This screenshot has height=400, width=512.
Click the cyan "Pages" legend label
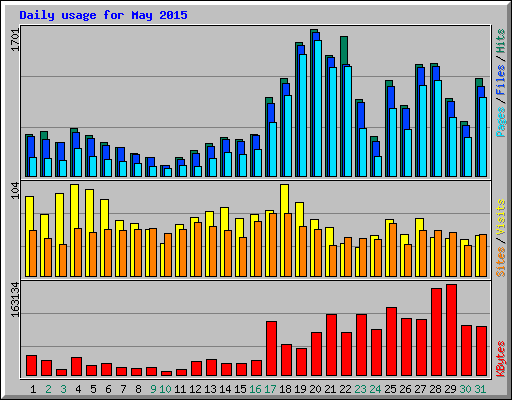tap(501, 122)
